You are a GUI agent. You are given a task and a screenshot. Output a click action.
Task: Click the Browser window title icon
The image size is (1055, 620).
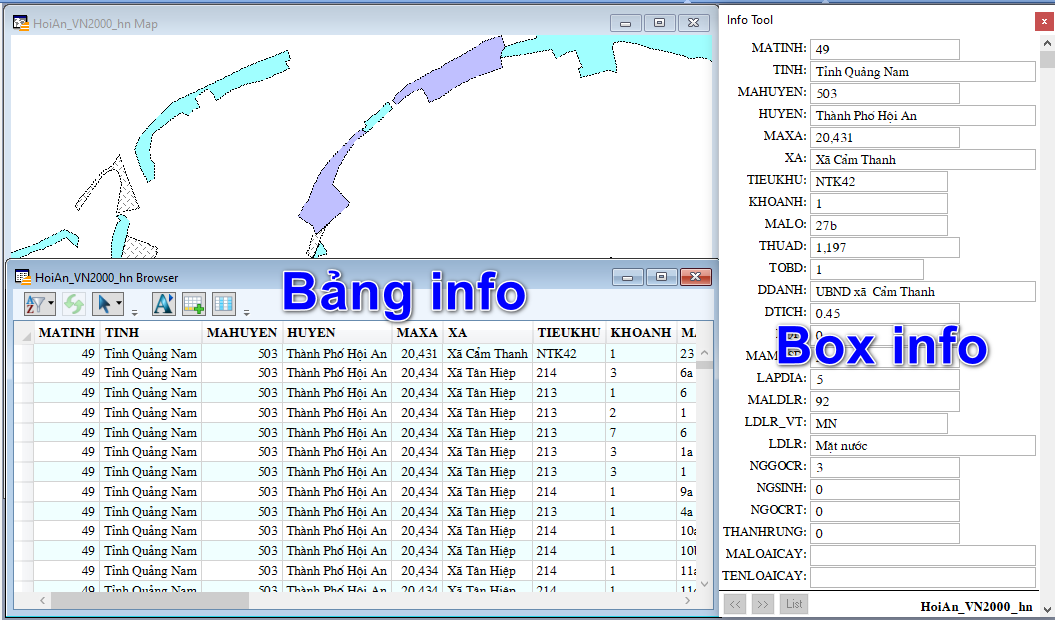coord(23,277)
